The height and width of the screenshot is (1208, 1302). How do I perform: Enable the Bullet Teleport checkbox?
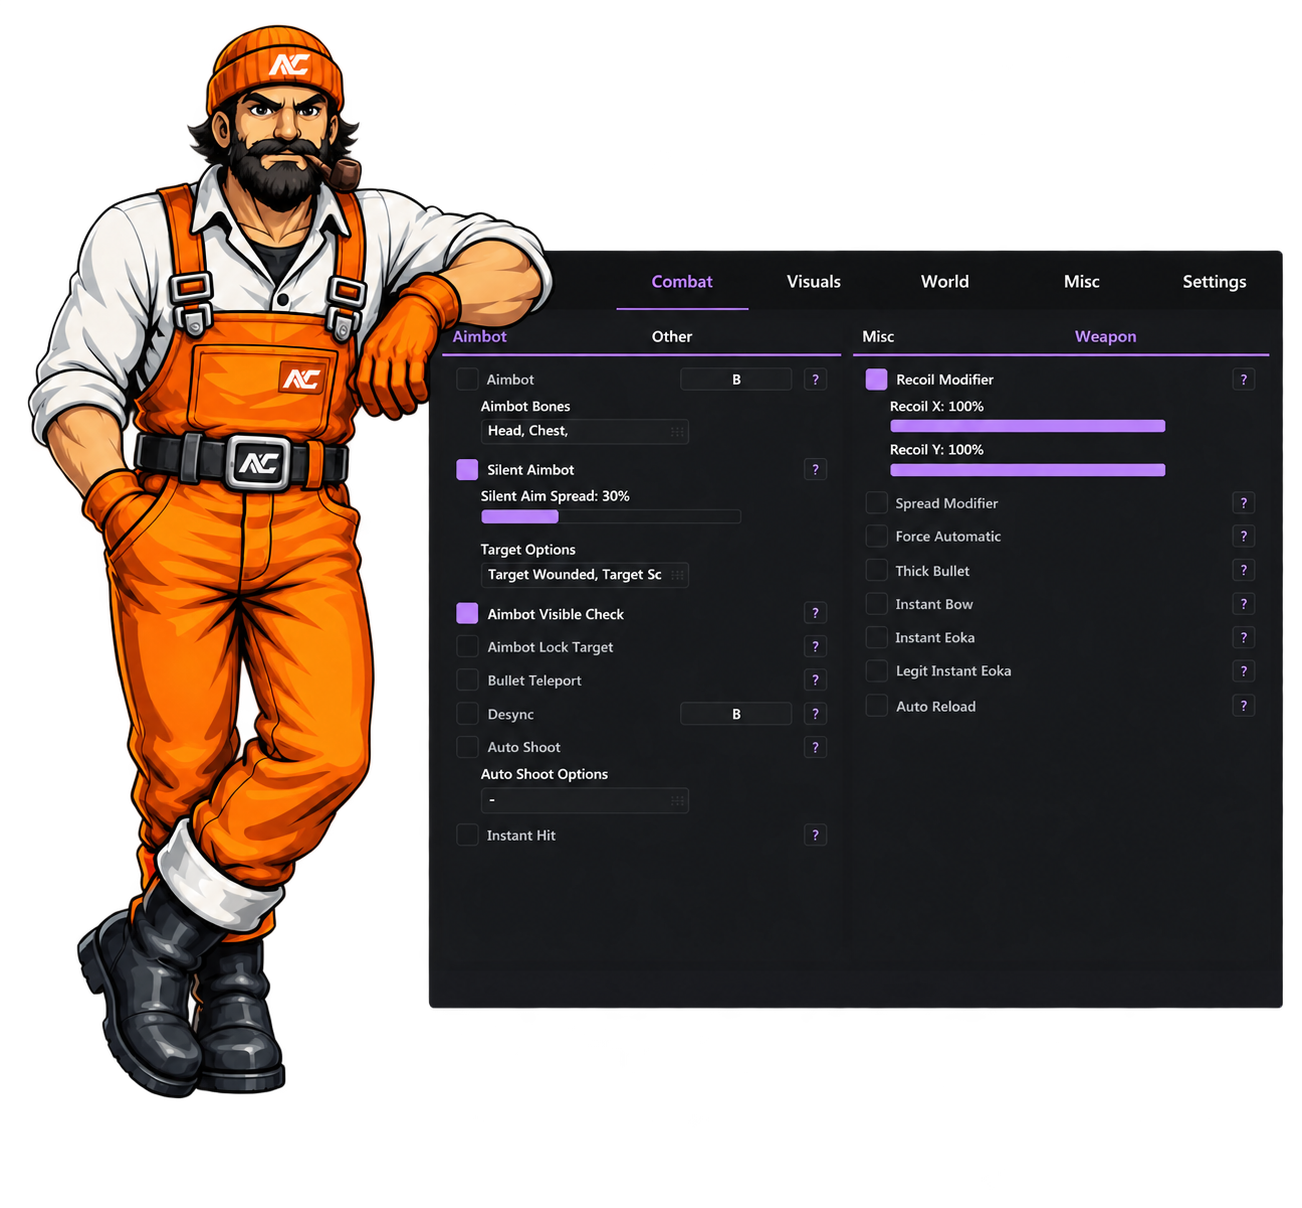tap(467, 680)
